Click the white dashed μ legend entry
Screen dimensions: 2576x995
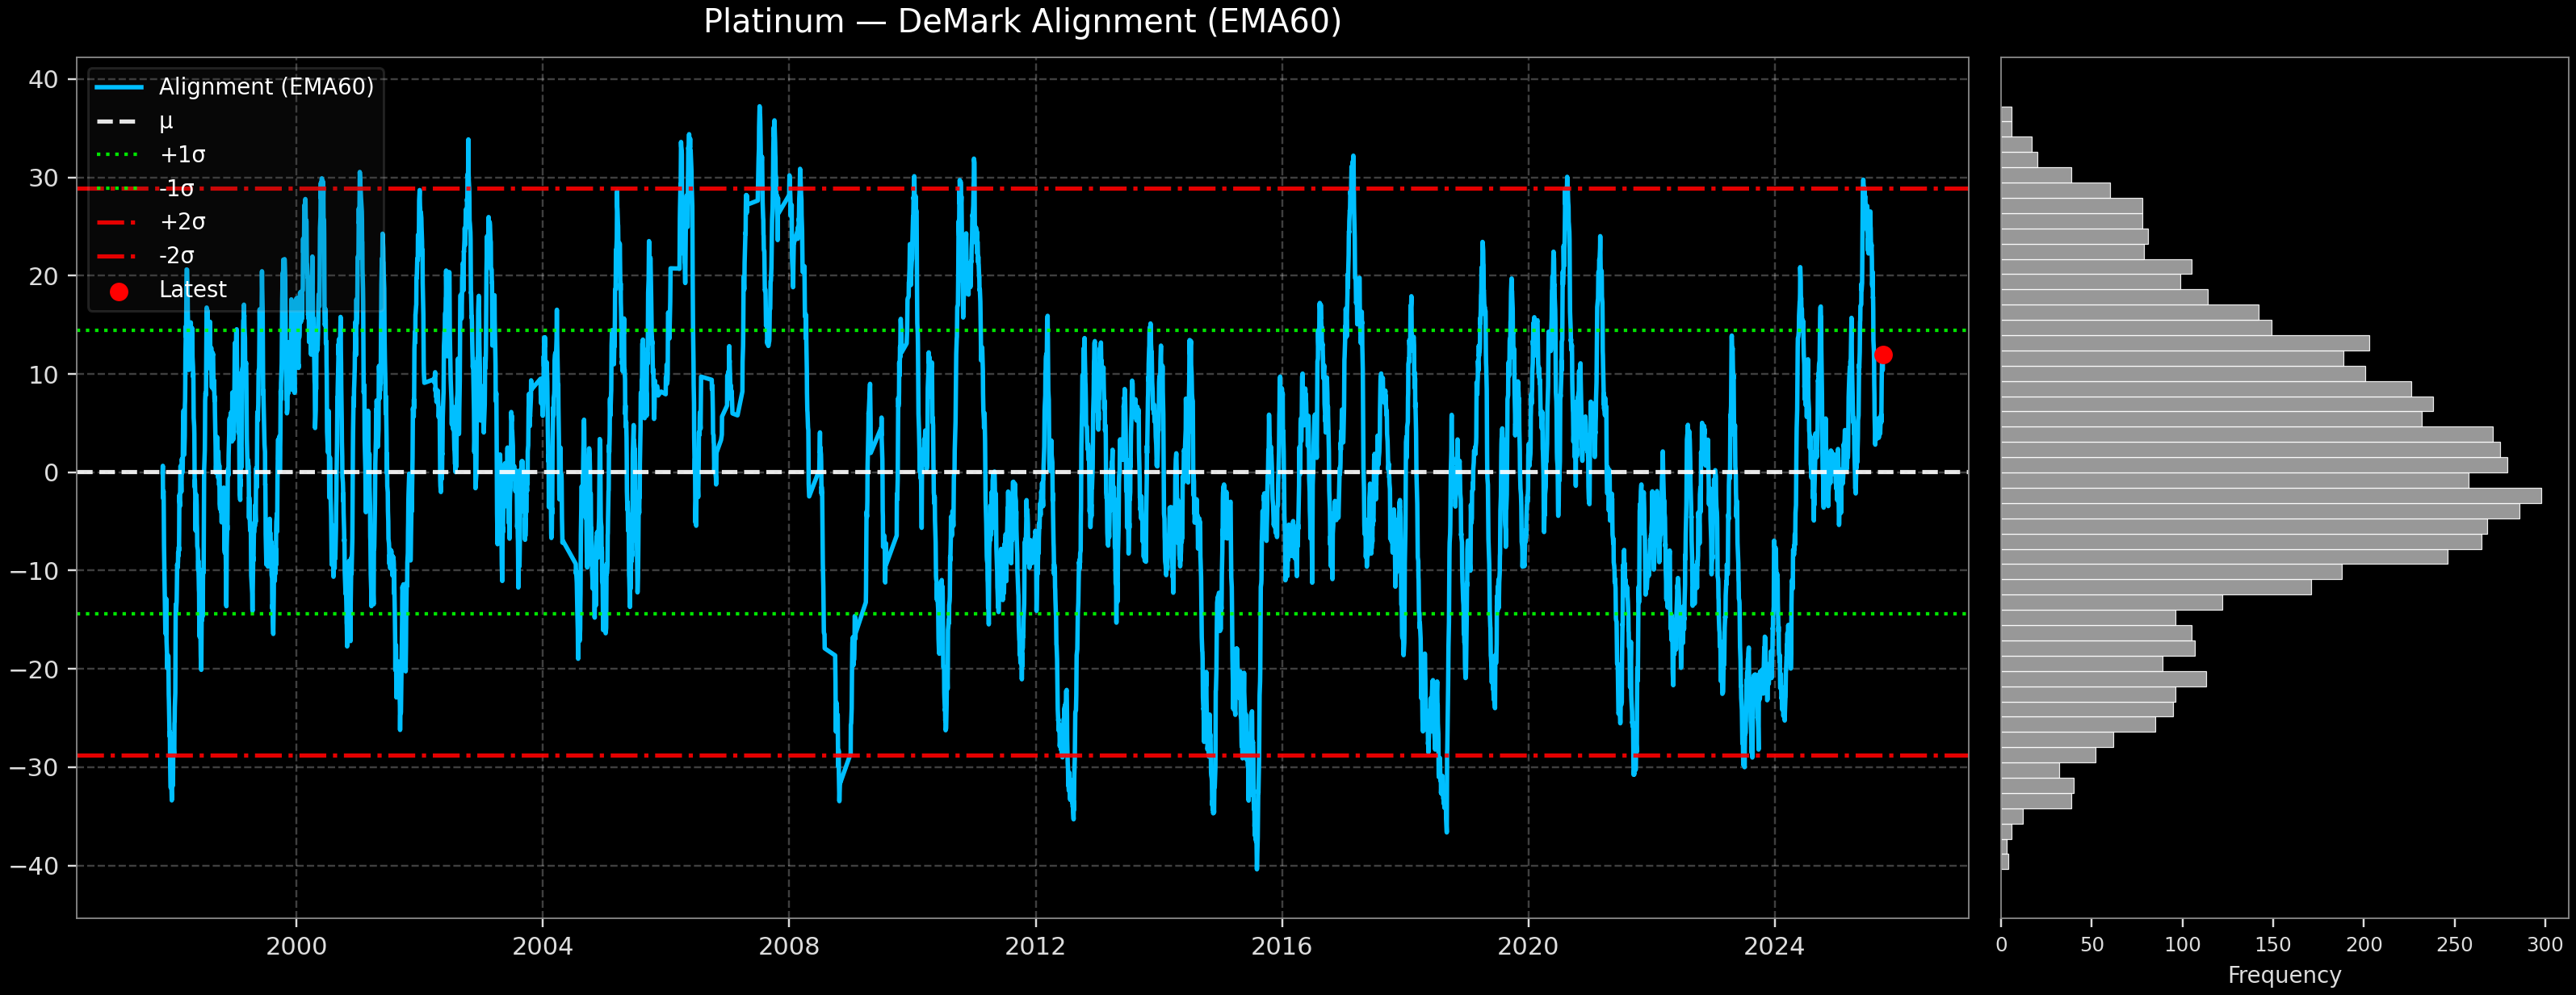tap(166, 121)
